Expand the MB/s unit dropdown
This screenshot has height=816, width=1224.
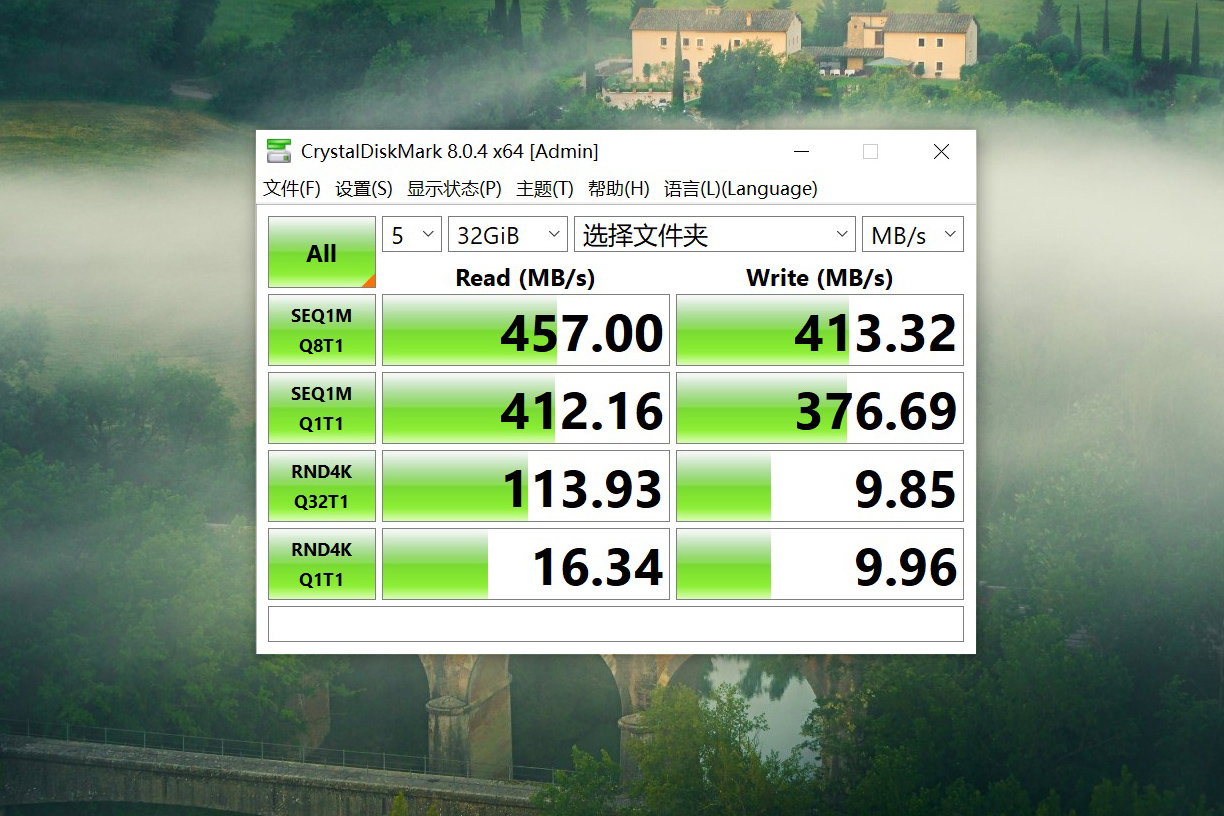(x=913, y=235)
